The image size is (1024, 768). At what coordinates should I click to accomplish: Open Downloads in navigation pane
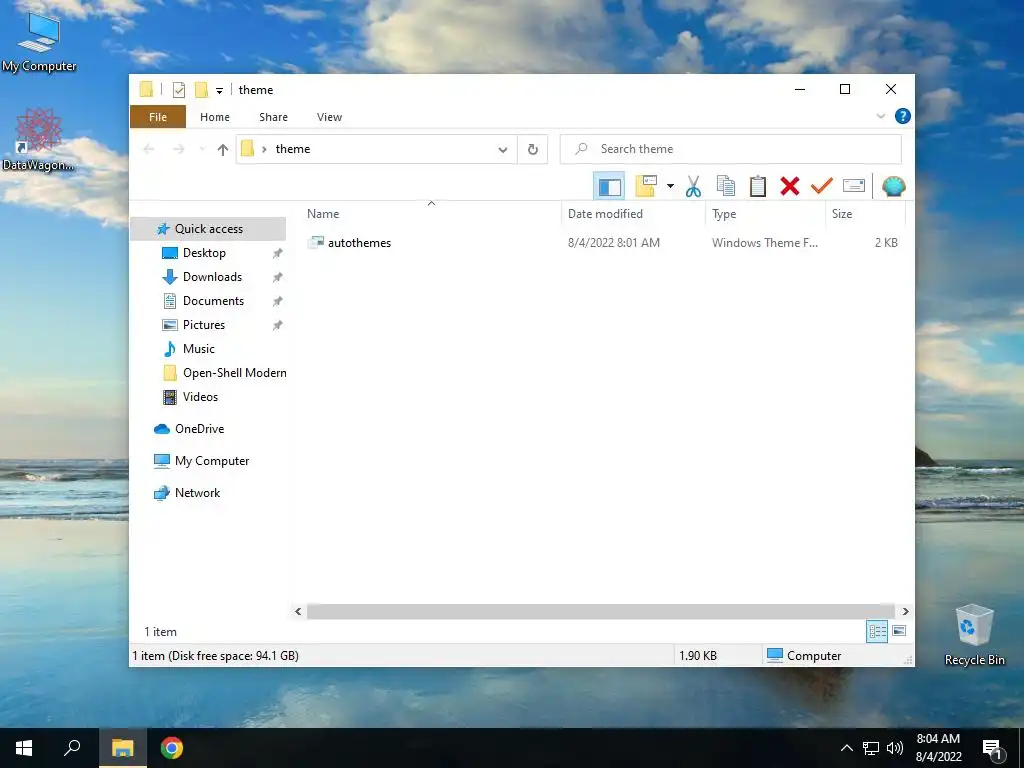pyautogui.click(x=212, y=277)
